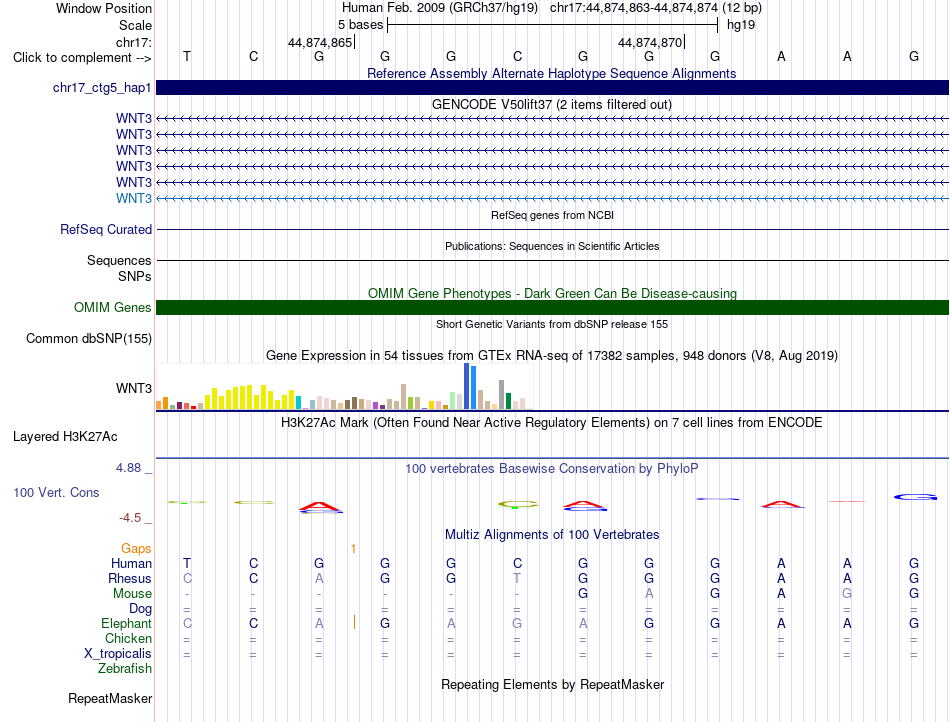Click 'H3K27Ac Mark' ENCODE track title

[x=552, y=422]
